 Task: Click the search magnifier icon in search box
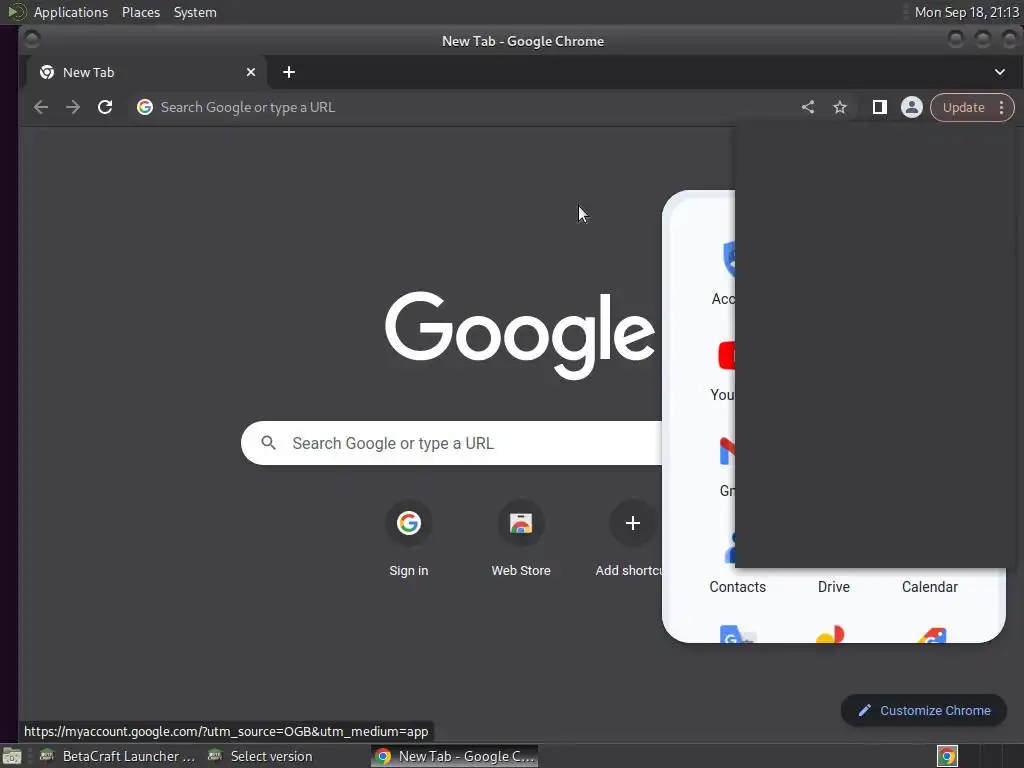(268, 443)
